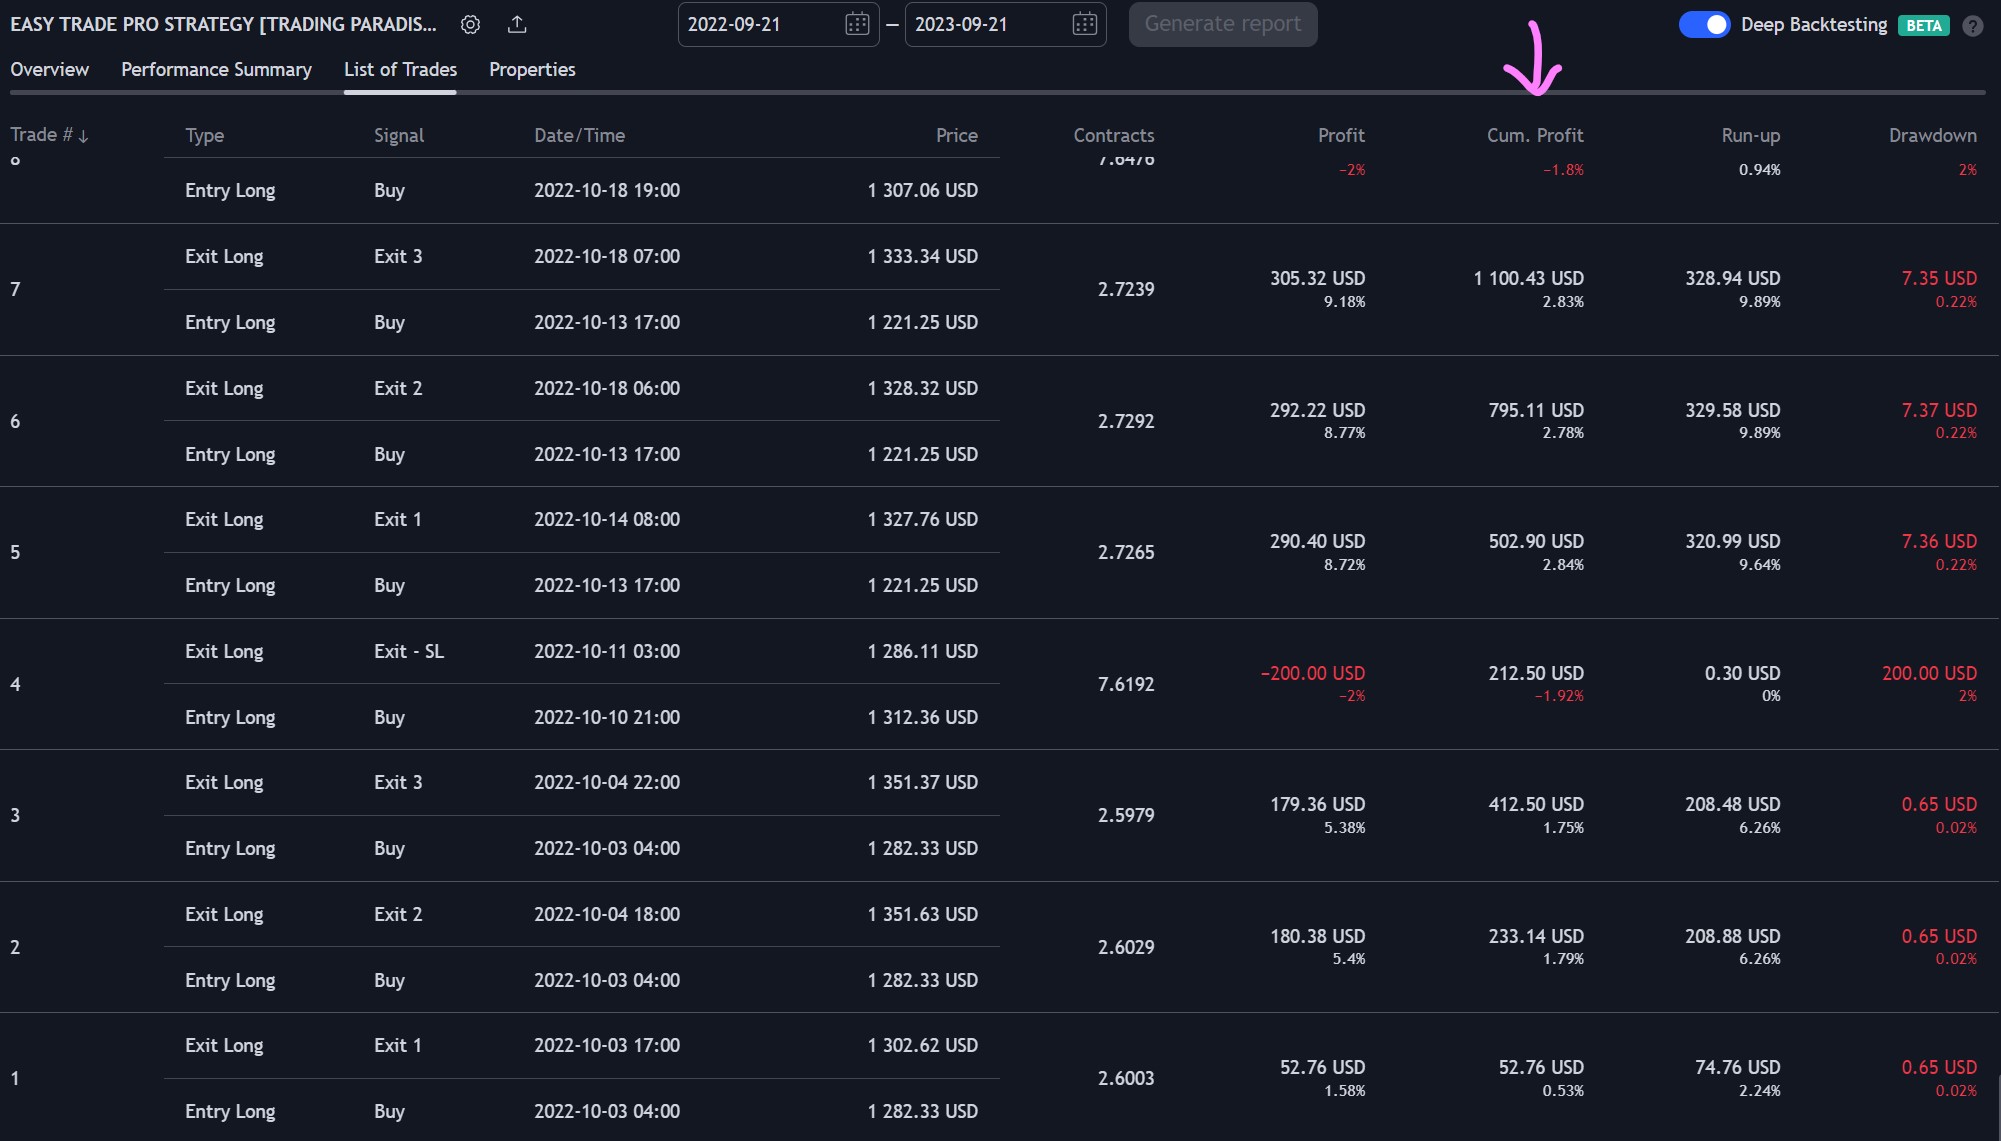Open end date calendar picker icon
This screenshot has height=1141, width=2001.
tap(1084, 24)
